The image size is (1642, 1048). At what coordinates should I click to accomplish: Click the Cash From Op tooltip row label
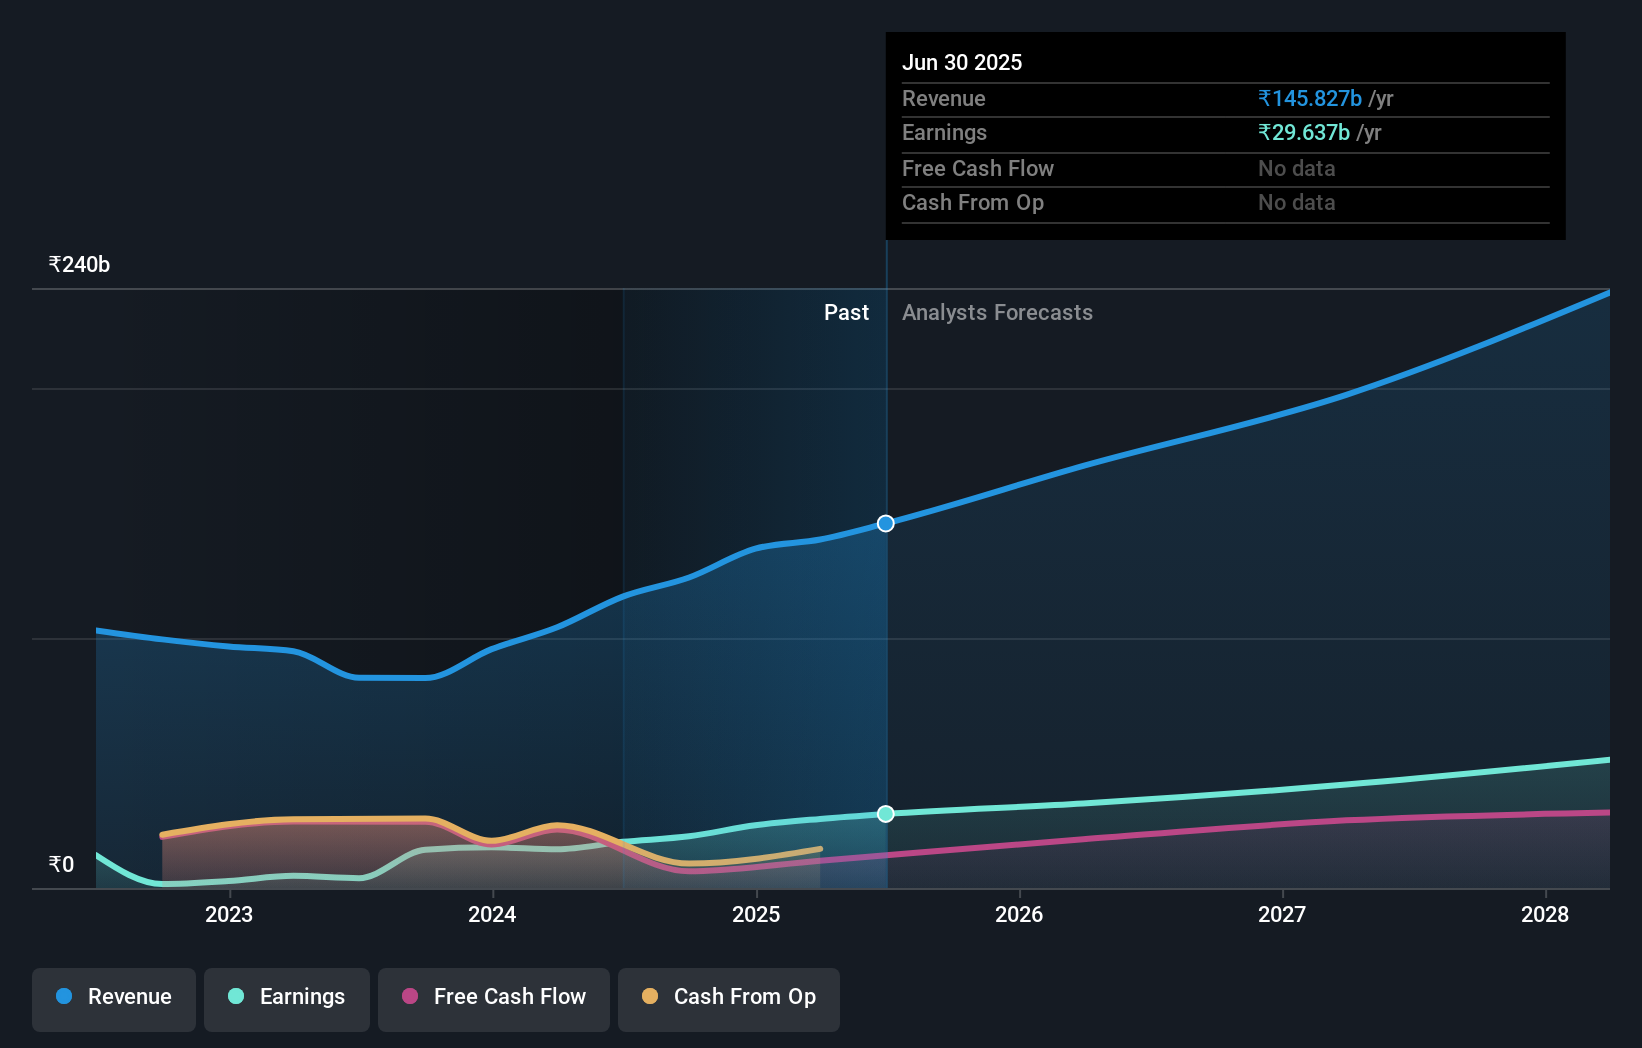(973, 203)
